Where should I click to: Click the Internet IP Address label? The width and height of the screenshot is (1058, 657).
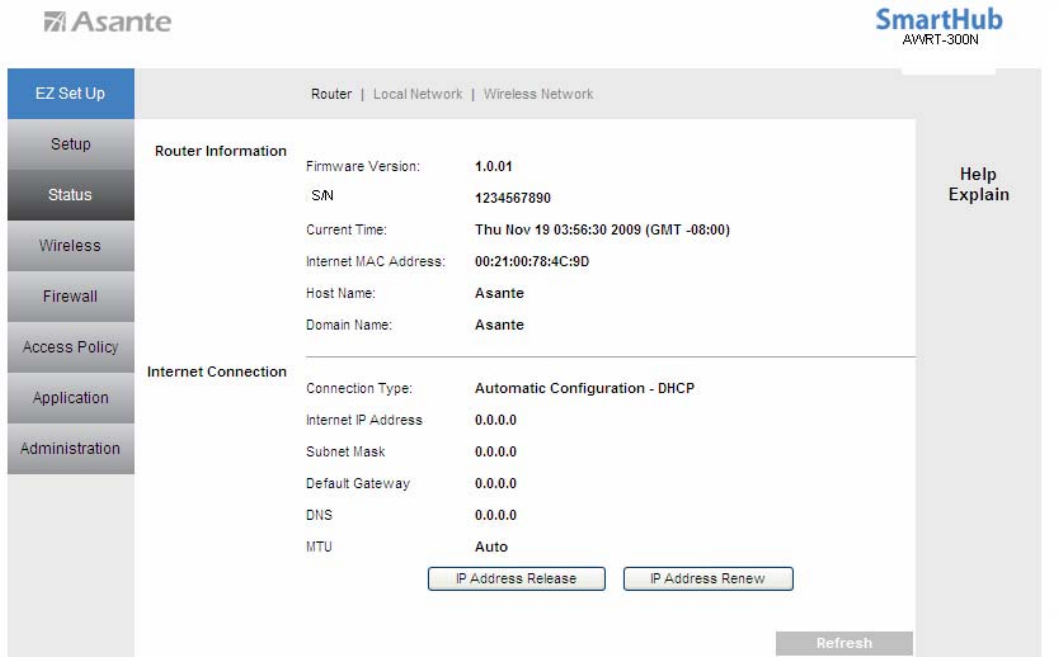point(364,420)
